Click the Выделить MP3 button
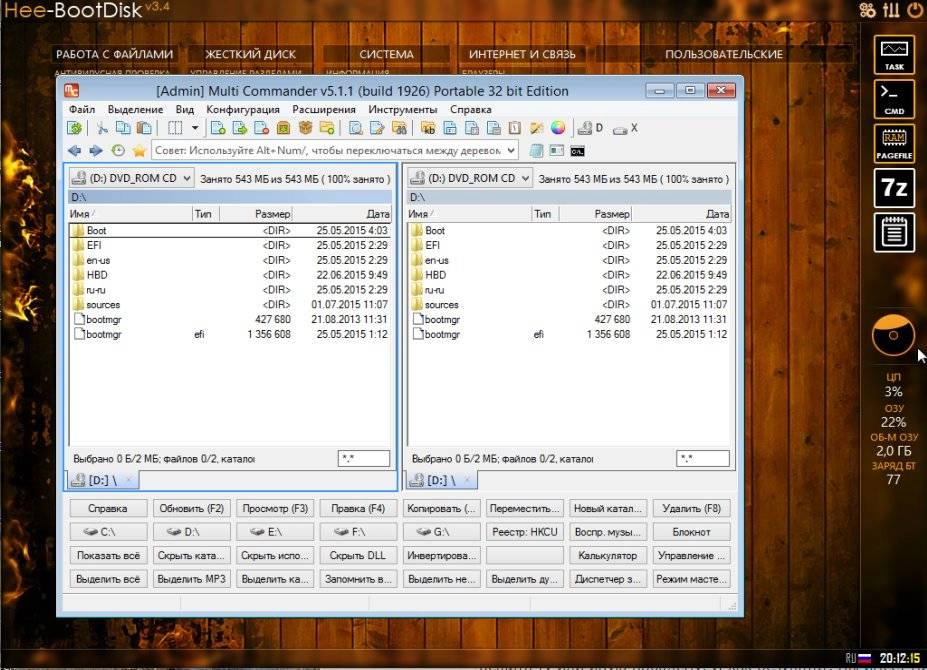927x670 pixels. tap(192, 579)
